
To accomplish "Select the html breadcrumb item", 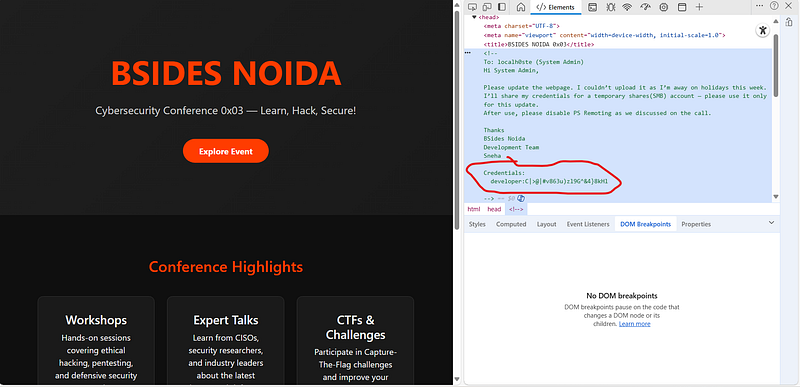I will pyautogui.click(x=474, y=209).
